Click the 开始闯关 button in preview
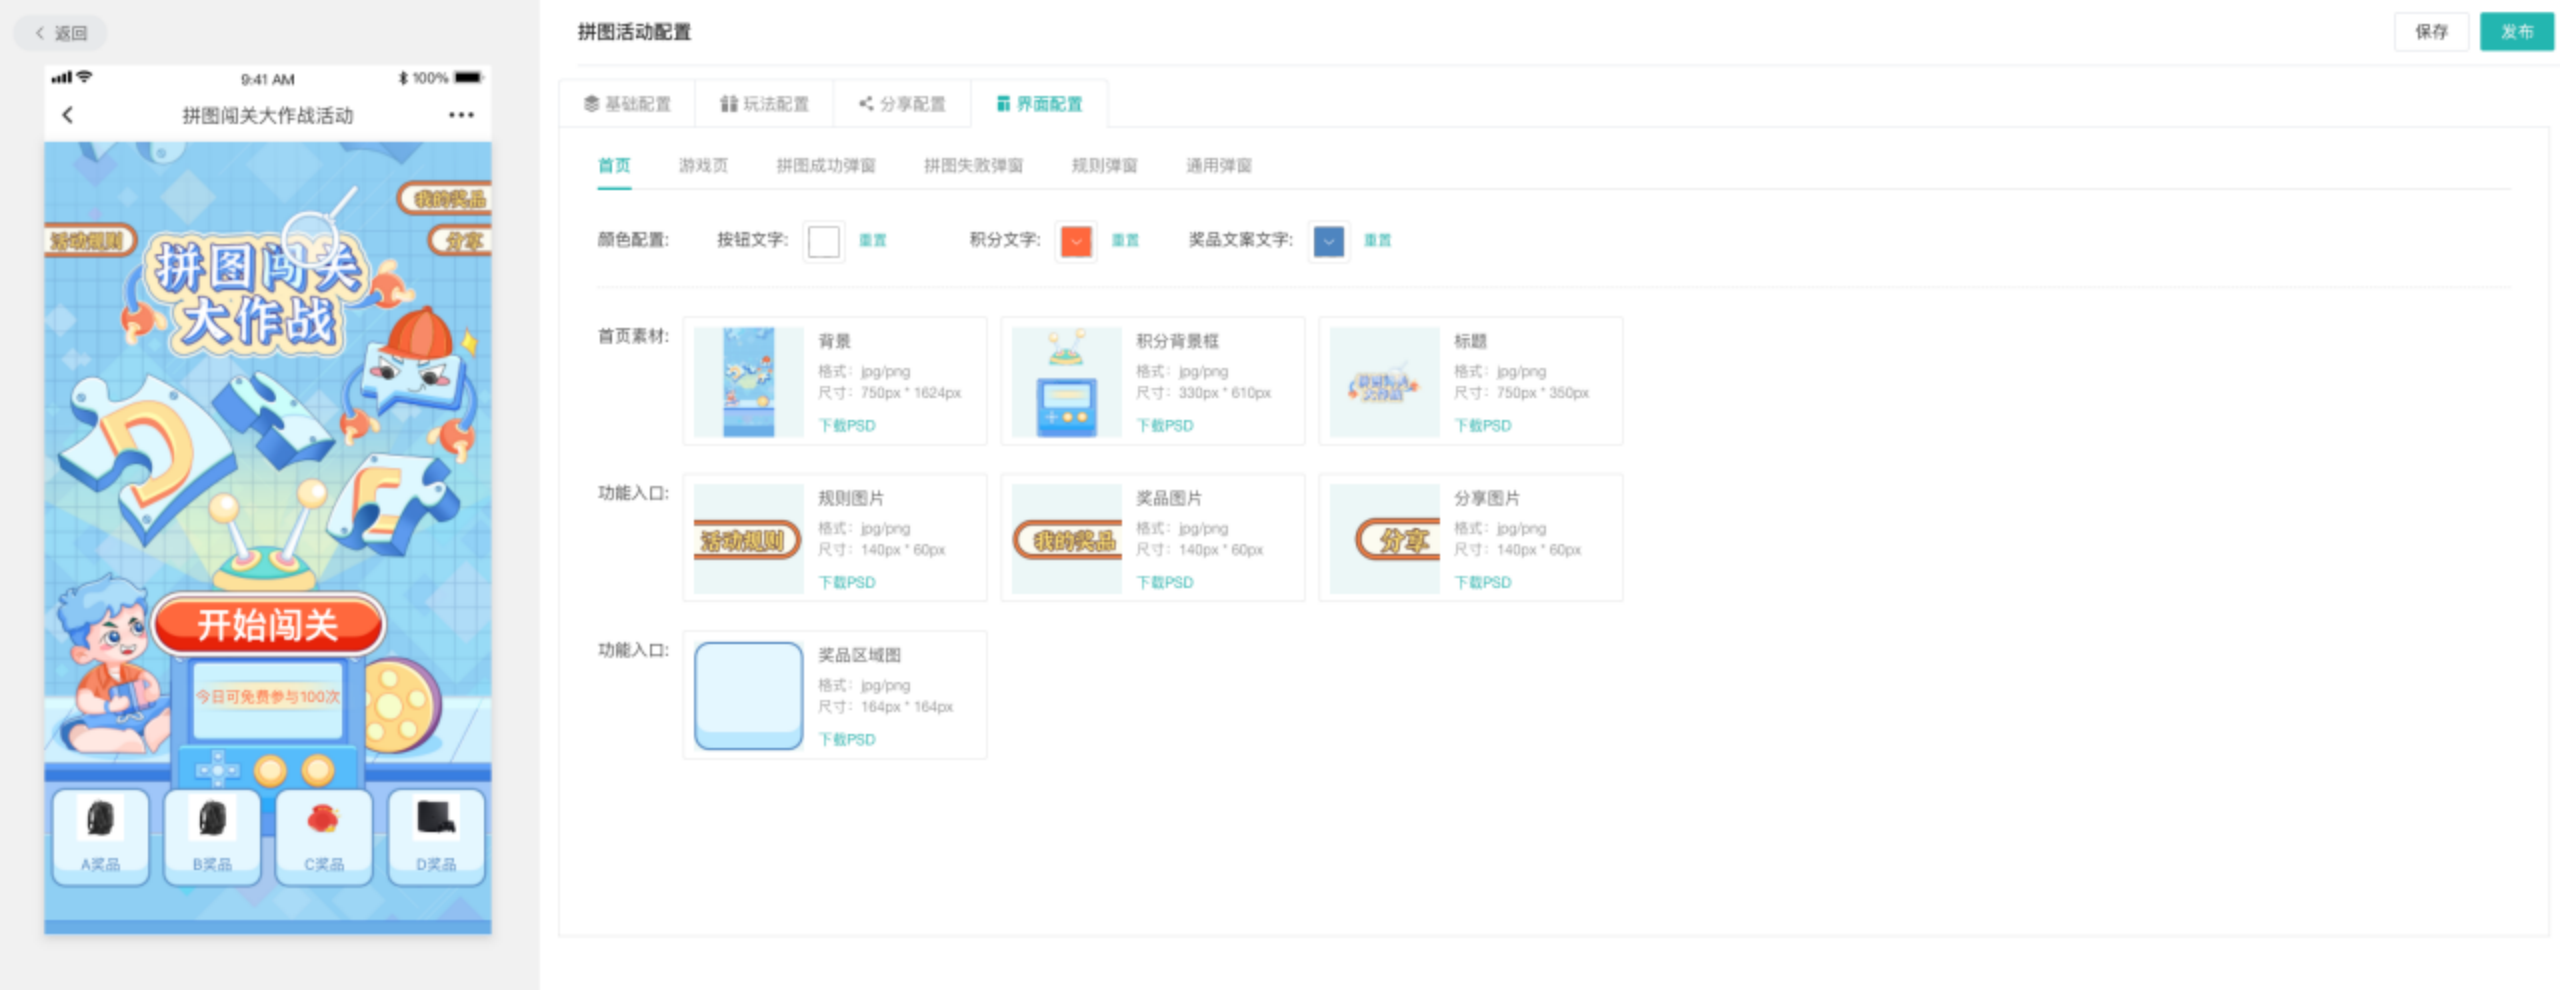The width and height of the screenshot is (2560, 990). [x=268, y=625]
